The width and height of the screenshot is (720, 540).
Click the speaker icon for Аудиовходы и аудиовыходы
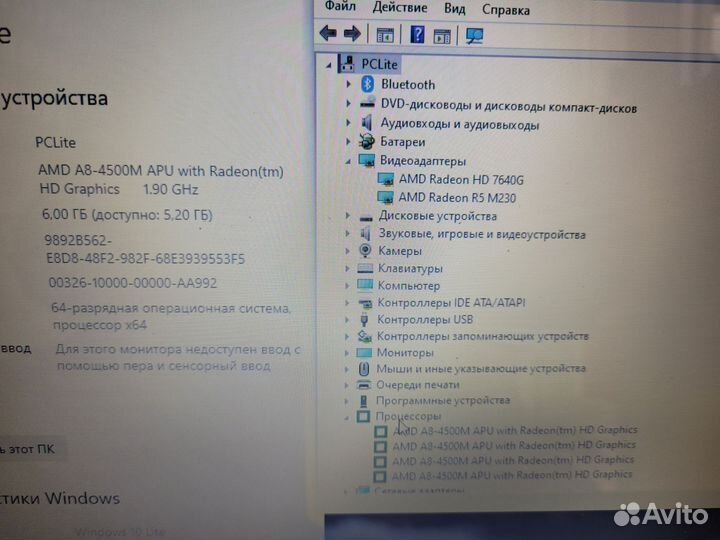coord(366,123)
